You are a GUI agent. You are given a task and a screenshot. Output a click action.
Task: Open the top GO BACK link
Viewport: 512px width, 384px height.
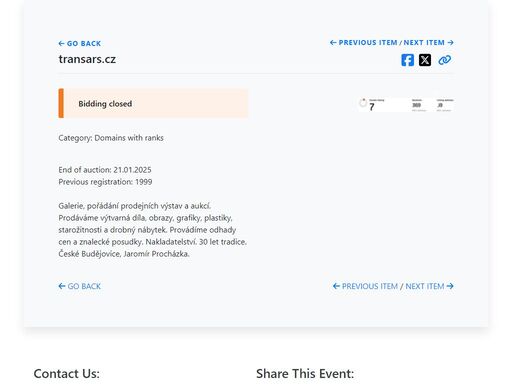80,43
